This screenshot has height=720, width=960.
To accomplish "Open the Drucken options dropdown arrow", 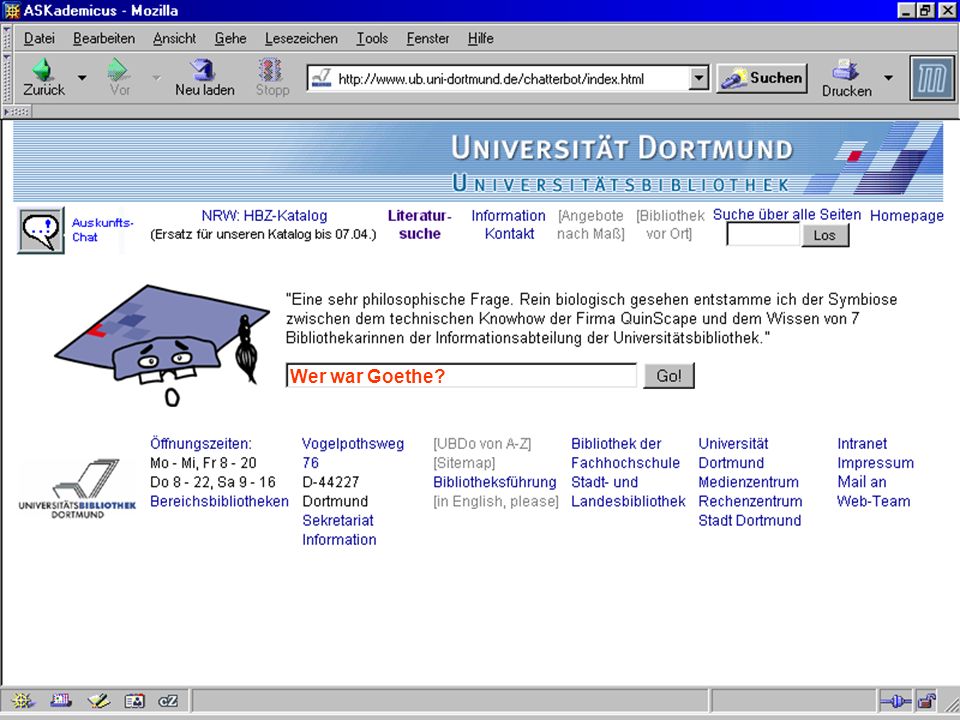I will pyautogui.click(x=888, y=78).
